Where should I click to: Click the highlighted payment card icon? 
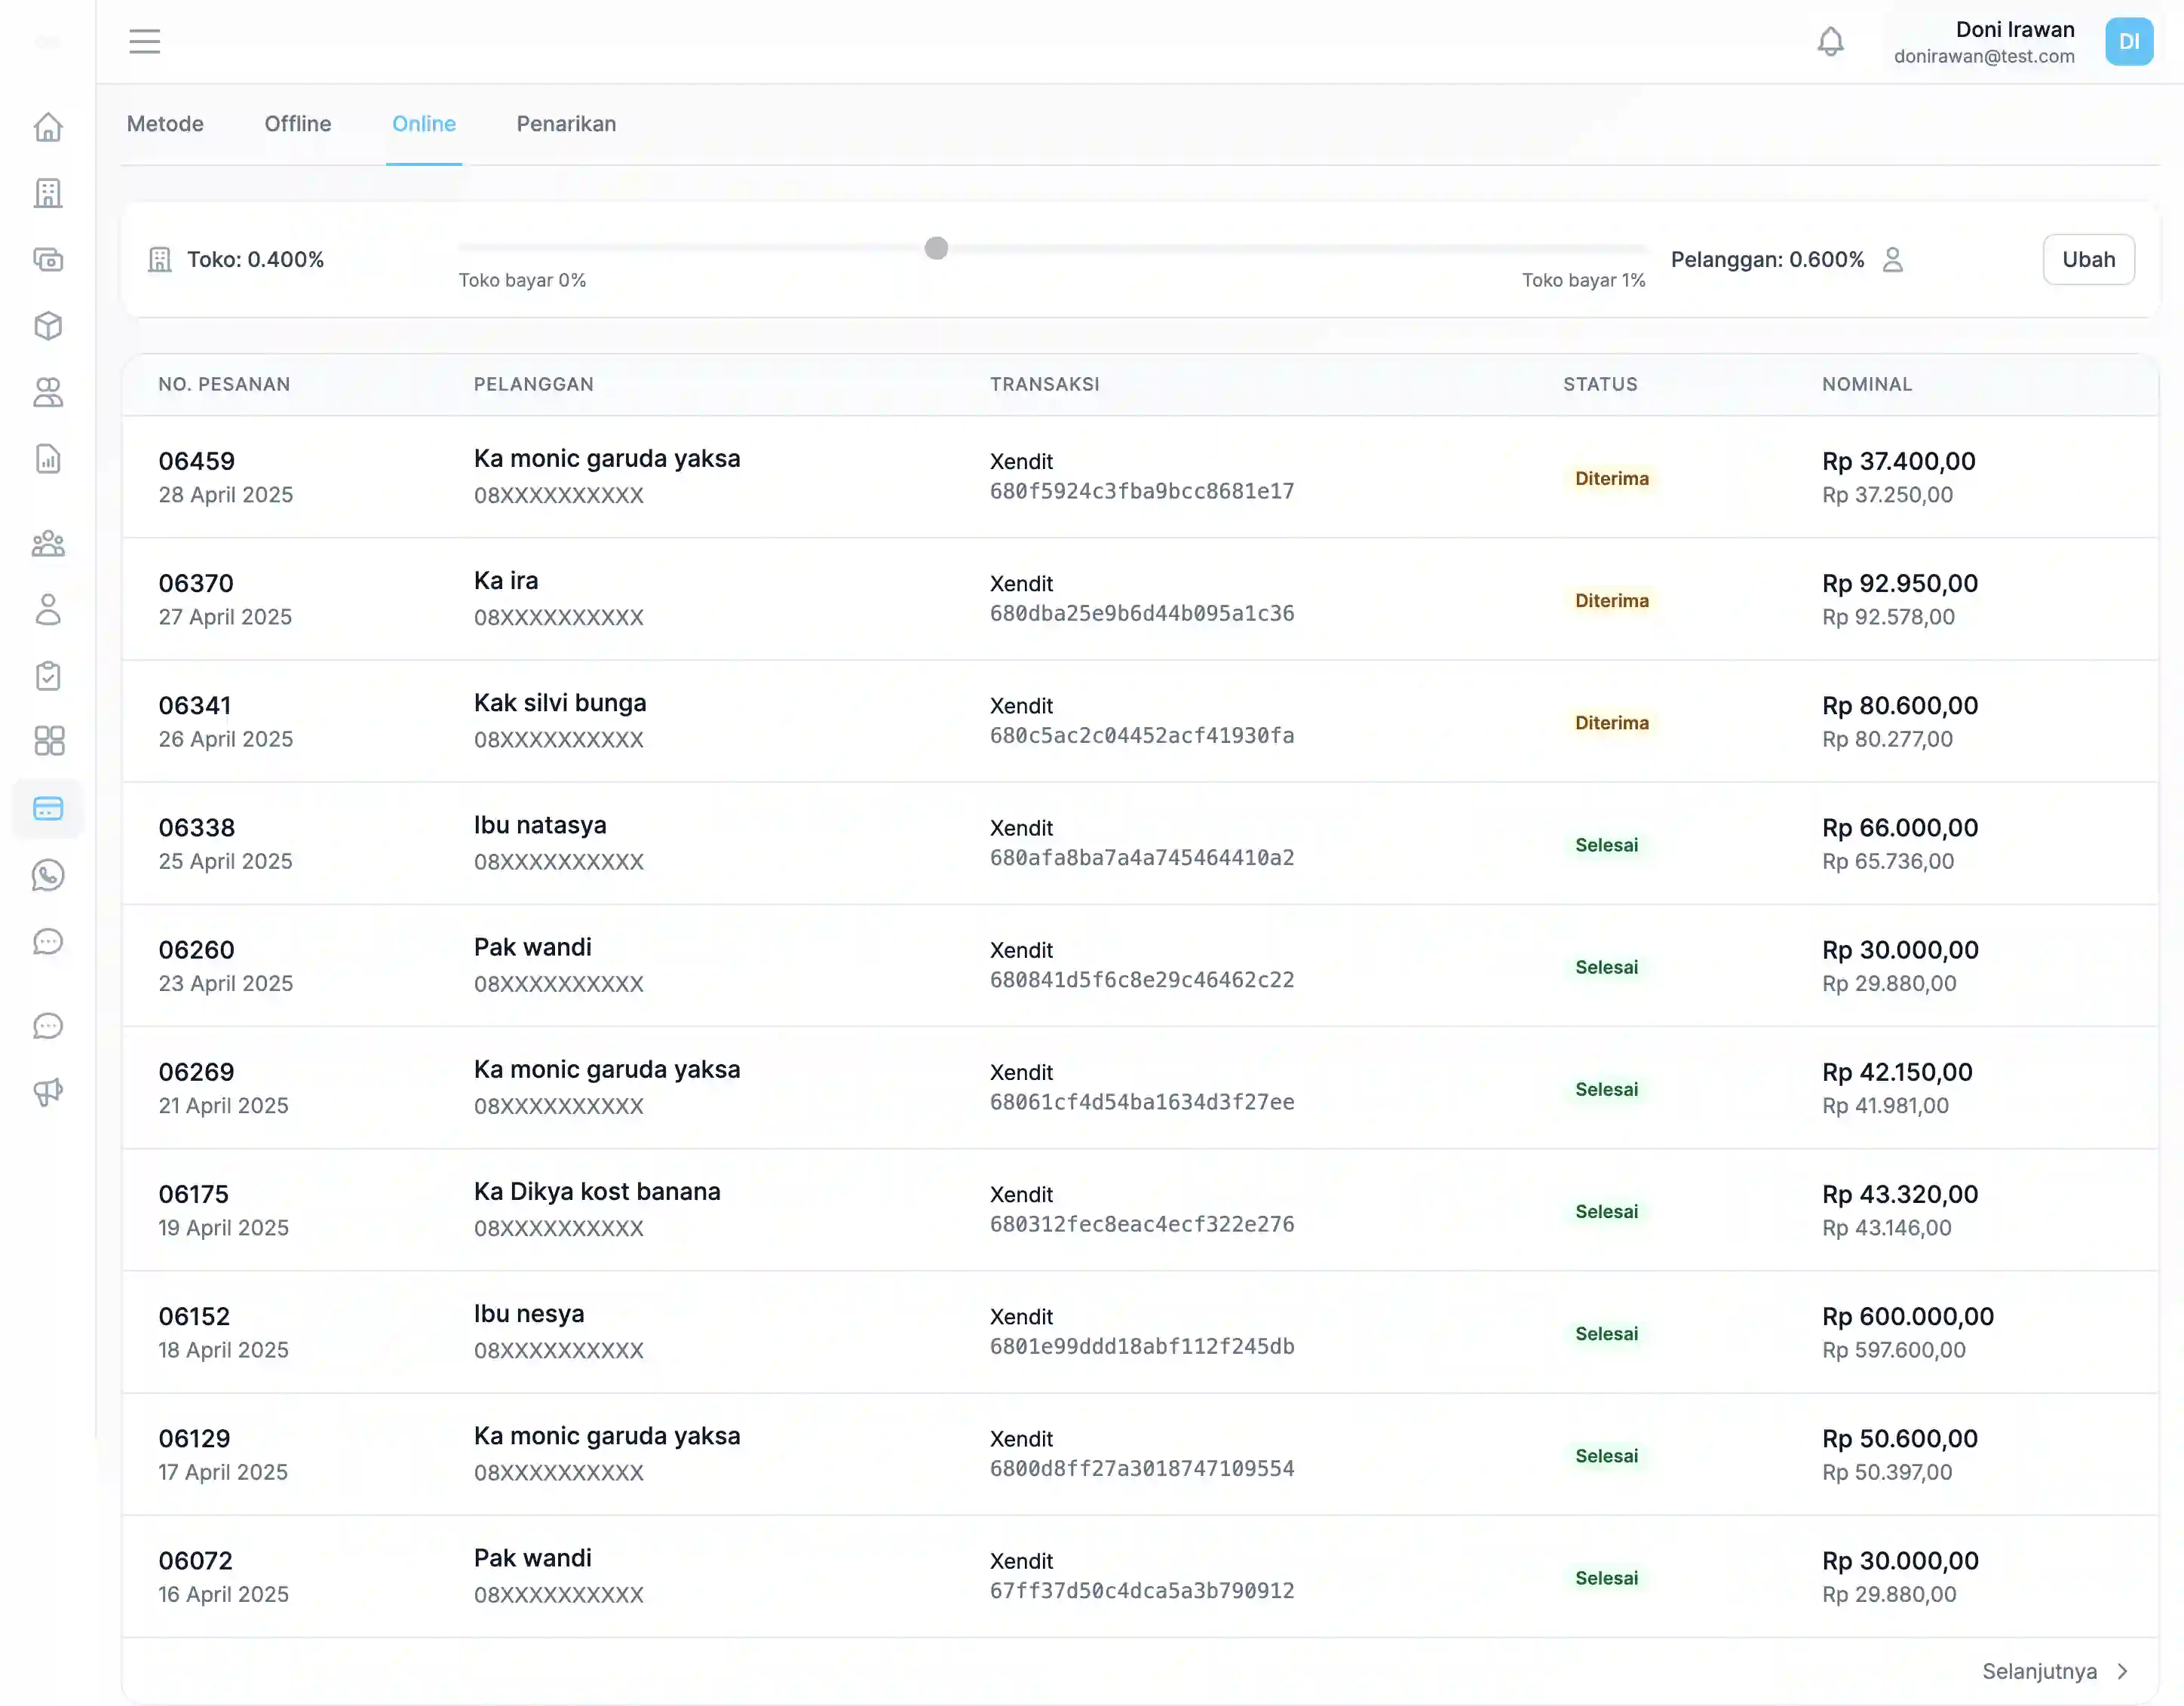click(48, 808)
